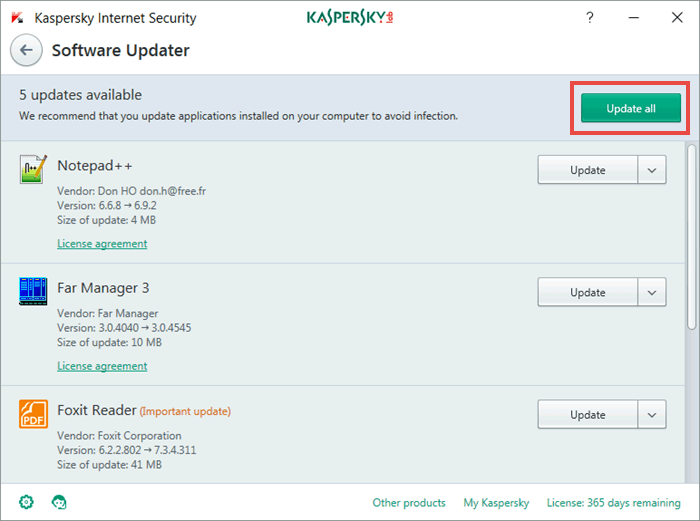
Task: Open the Far Manager License agreement link
Action: click(x=102, y=366)
